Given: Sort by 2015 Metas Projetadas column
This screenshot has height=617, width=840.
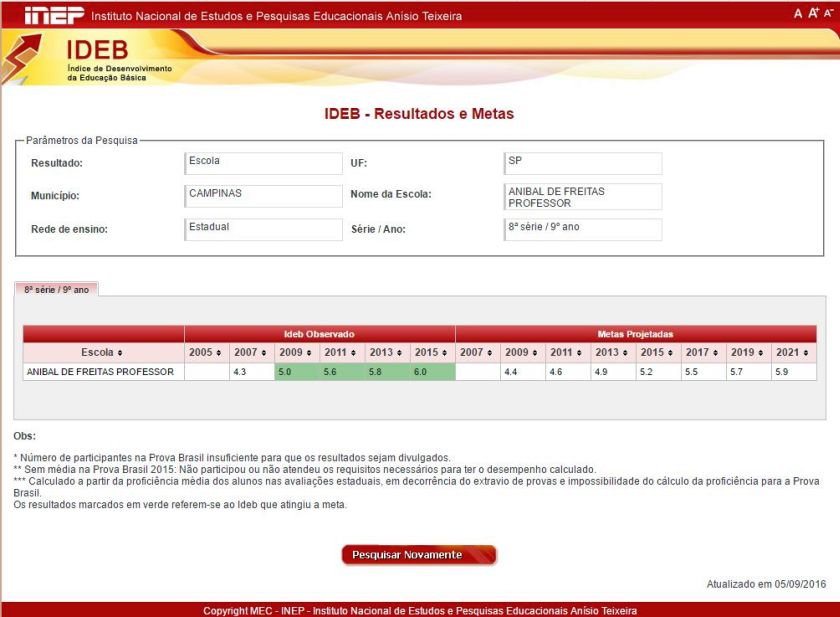Looking at the screenshot, I should pos(658,352).
